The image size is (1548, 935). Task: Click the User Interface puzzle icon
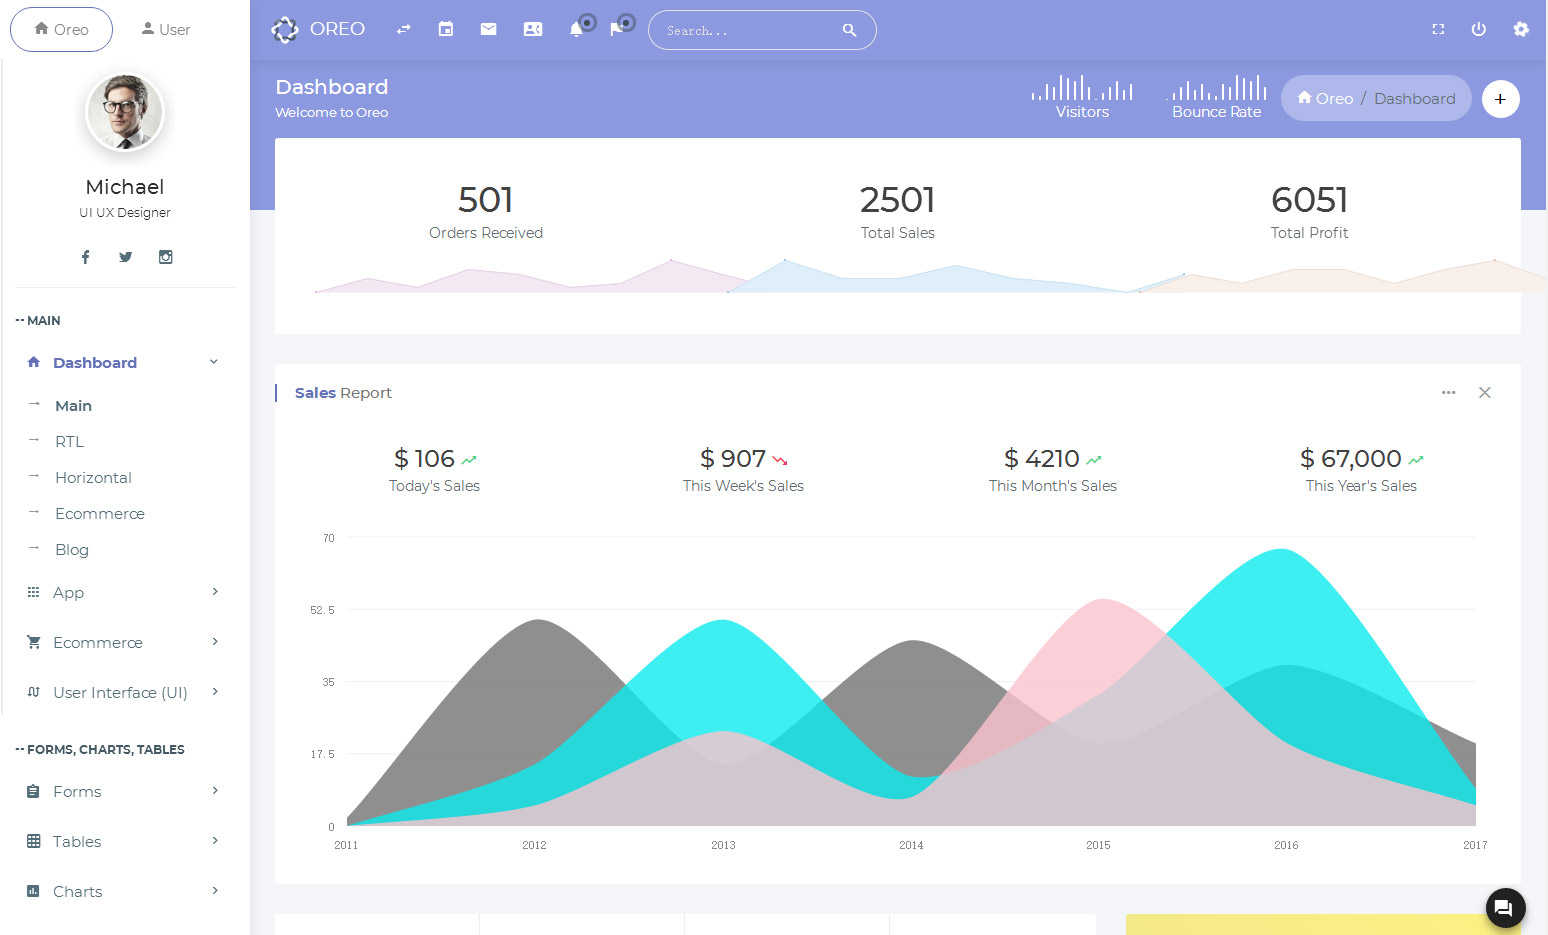click(x=33, y=692)
